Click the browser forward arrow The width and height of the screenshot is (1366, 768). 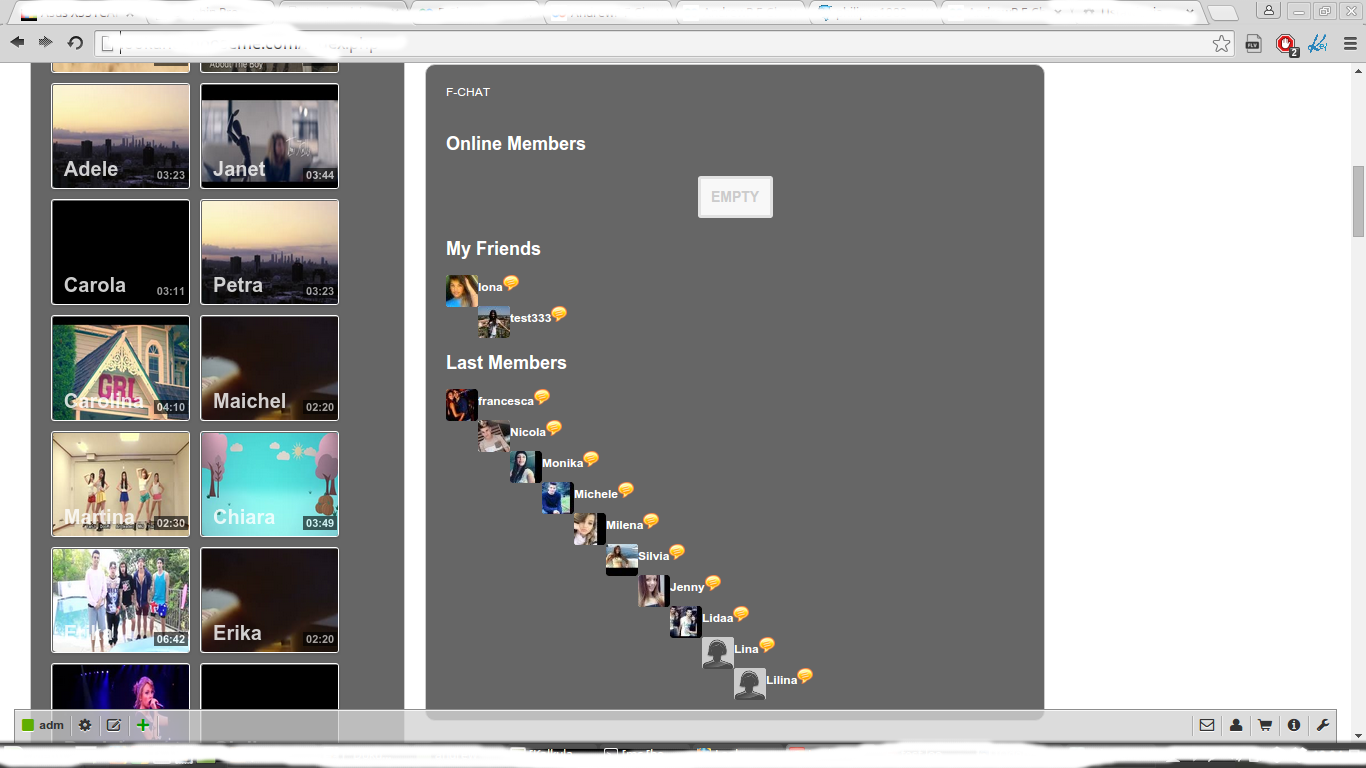(x=45, y=42)
